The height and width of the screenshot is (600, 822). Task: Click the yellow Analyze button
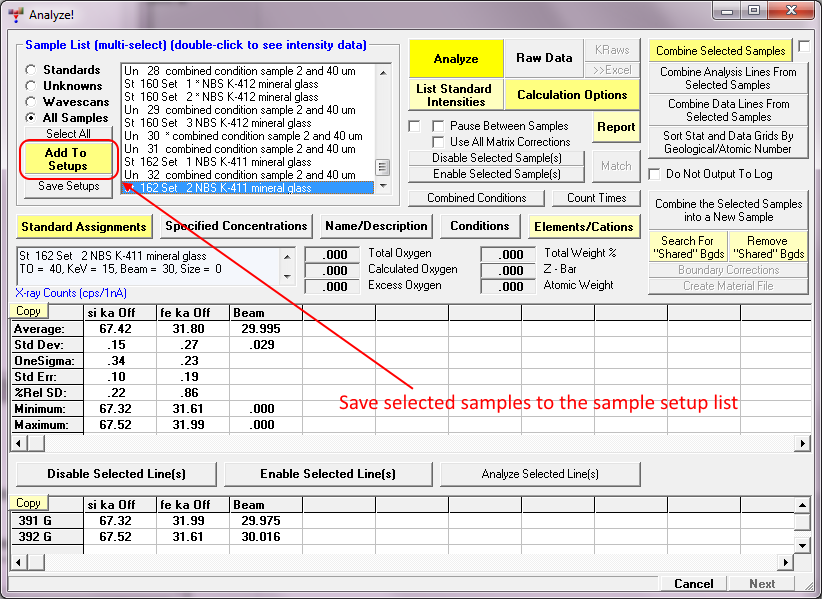pos(456,59)
